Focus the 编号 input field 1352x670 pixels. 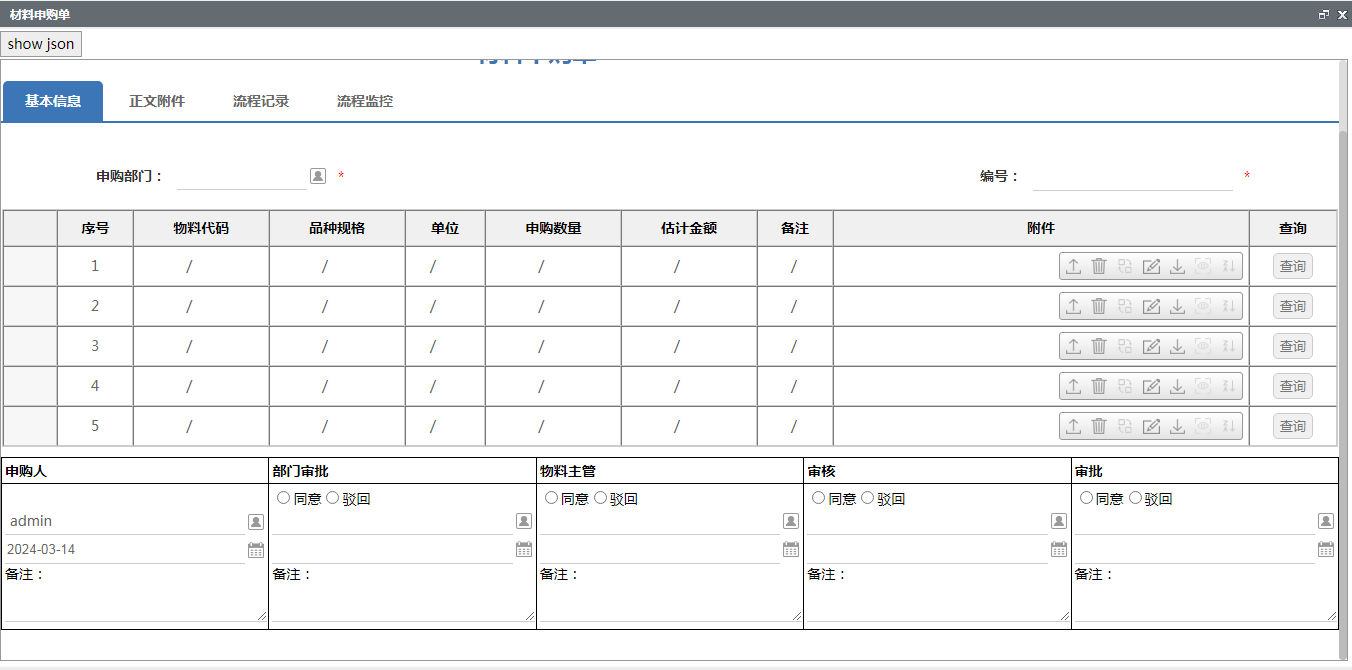[1132, 177]
